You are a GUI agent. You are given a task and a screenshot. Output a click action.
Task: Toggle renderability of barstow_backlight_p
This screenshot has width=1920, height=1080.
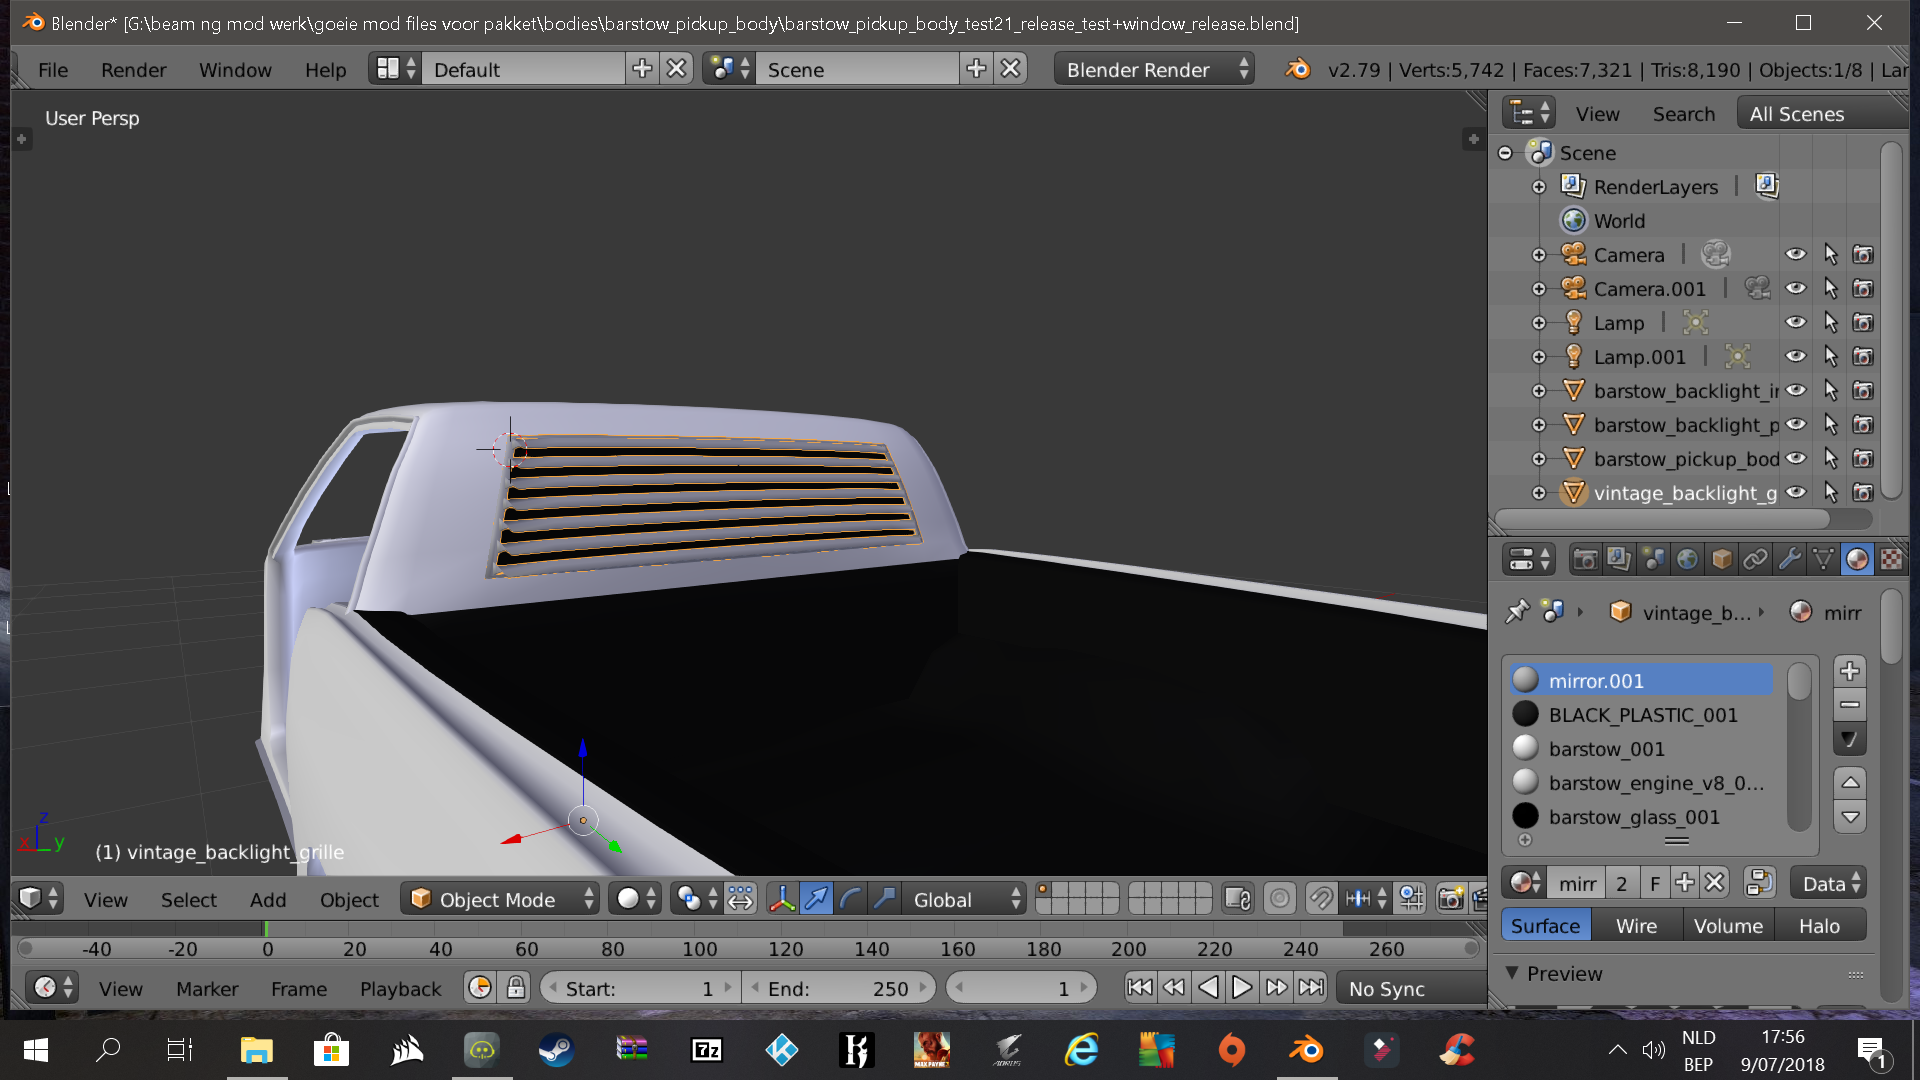[x=1862, y=425]
